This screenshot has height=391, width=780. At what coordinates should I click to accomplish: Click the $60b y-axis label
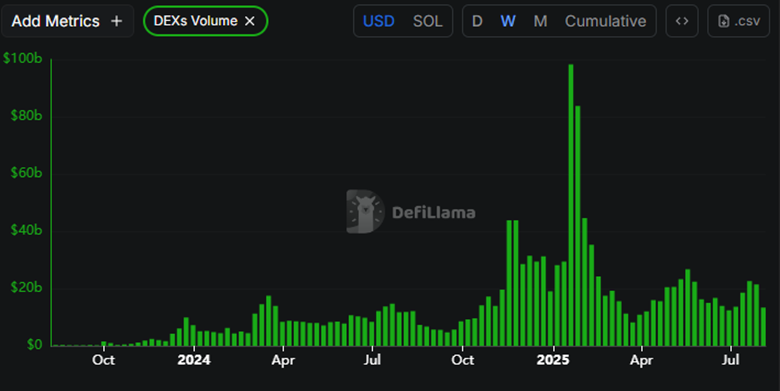tap(26, 173)
